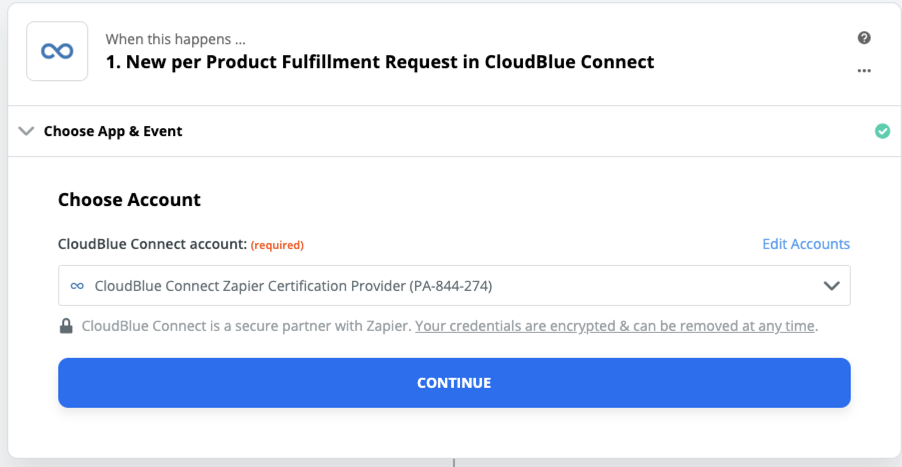
Task: Open the account dropdown arrow
Action: (831, 286)
